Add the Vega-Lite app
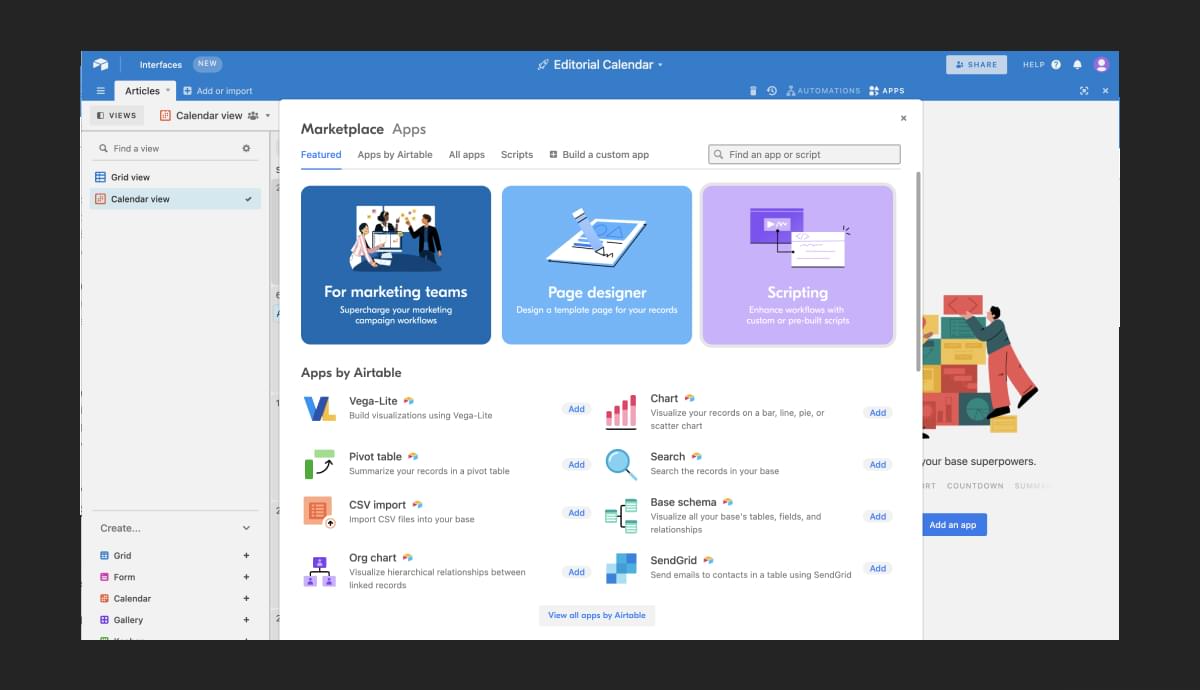1200x690 pixels. [x=576, y=409]
